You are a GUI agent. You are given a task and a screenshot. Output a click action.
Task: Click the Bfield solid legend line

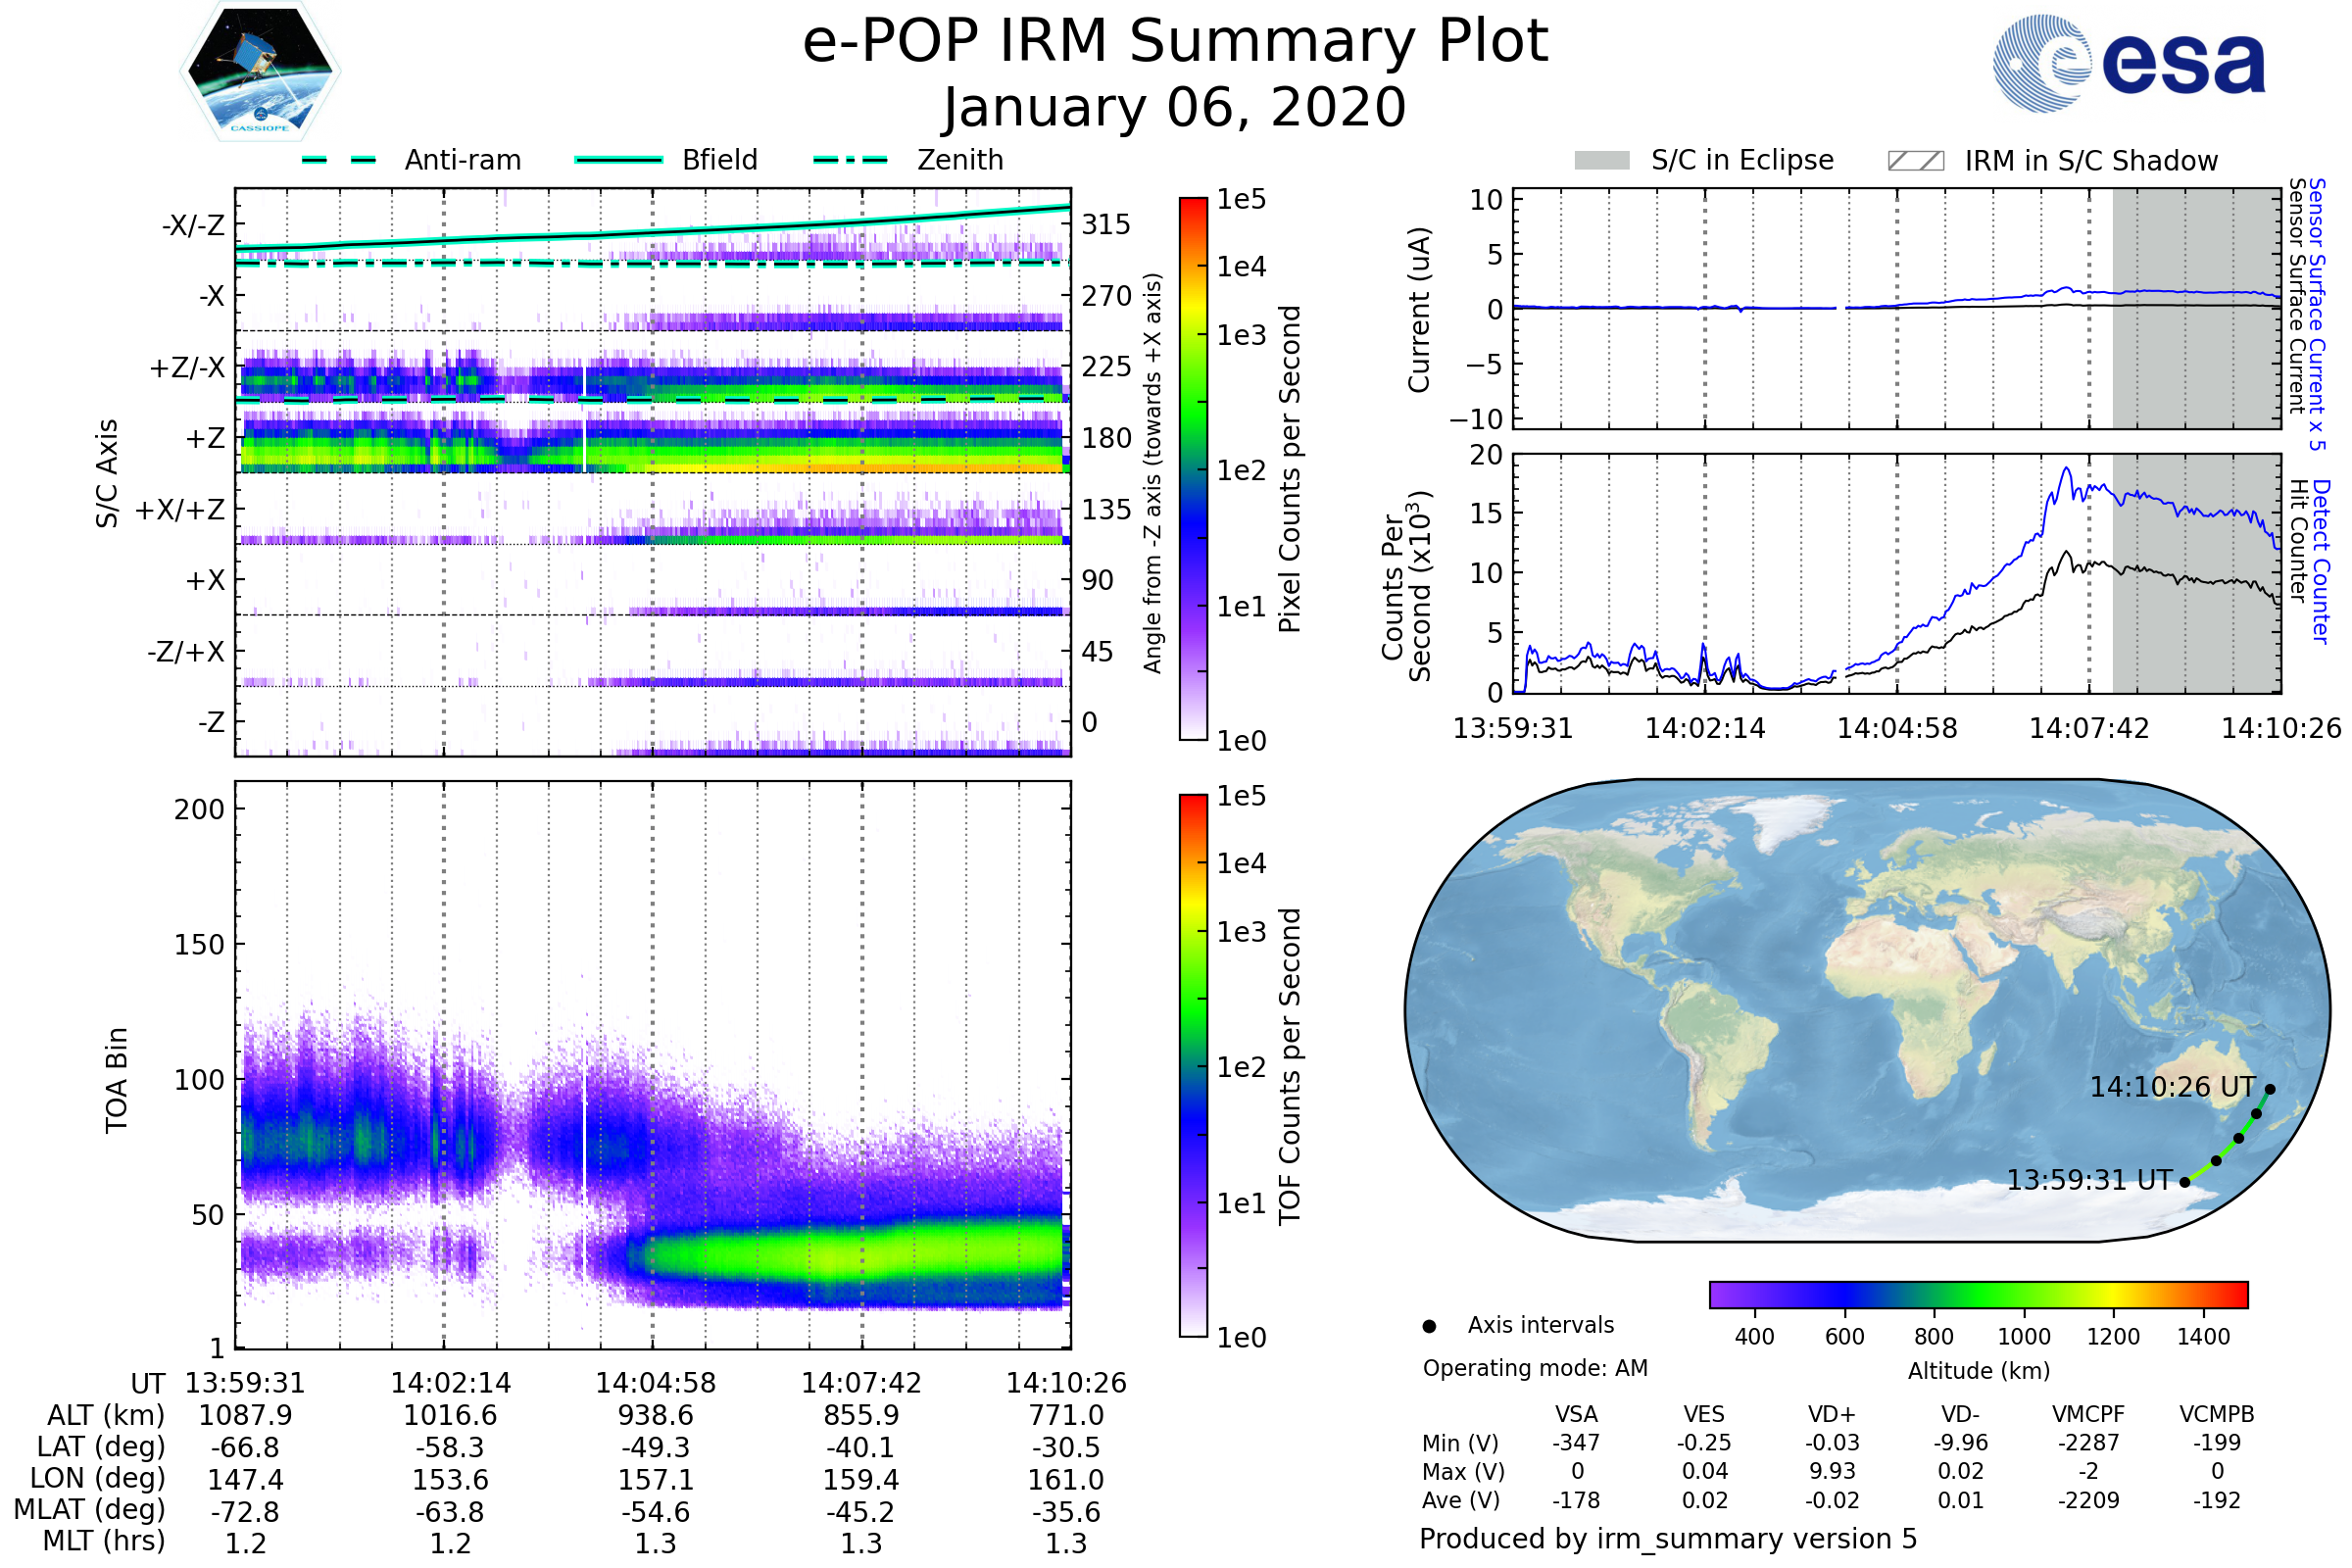tap(618, 160)
